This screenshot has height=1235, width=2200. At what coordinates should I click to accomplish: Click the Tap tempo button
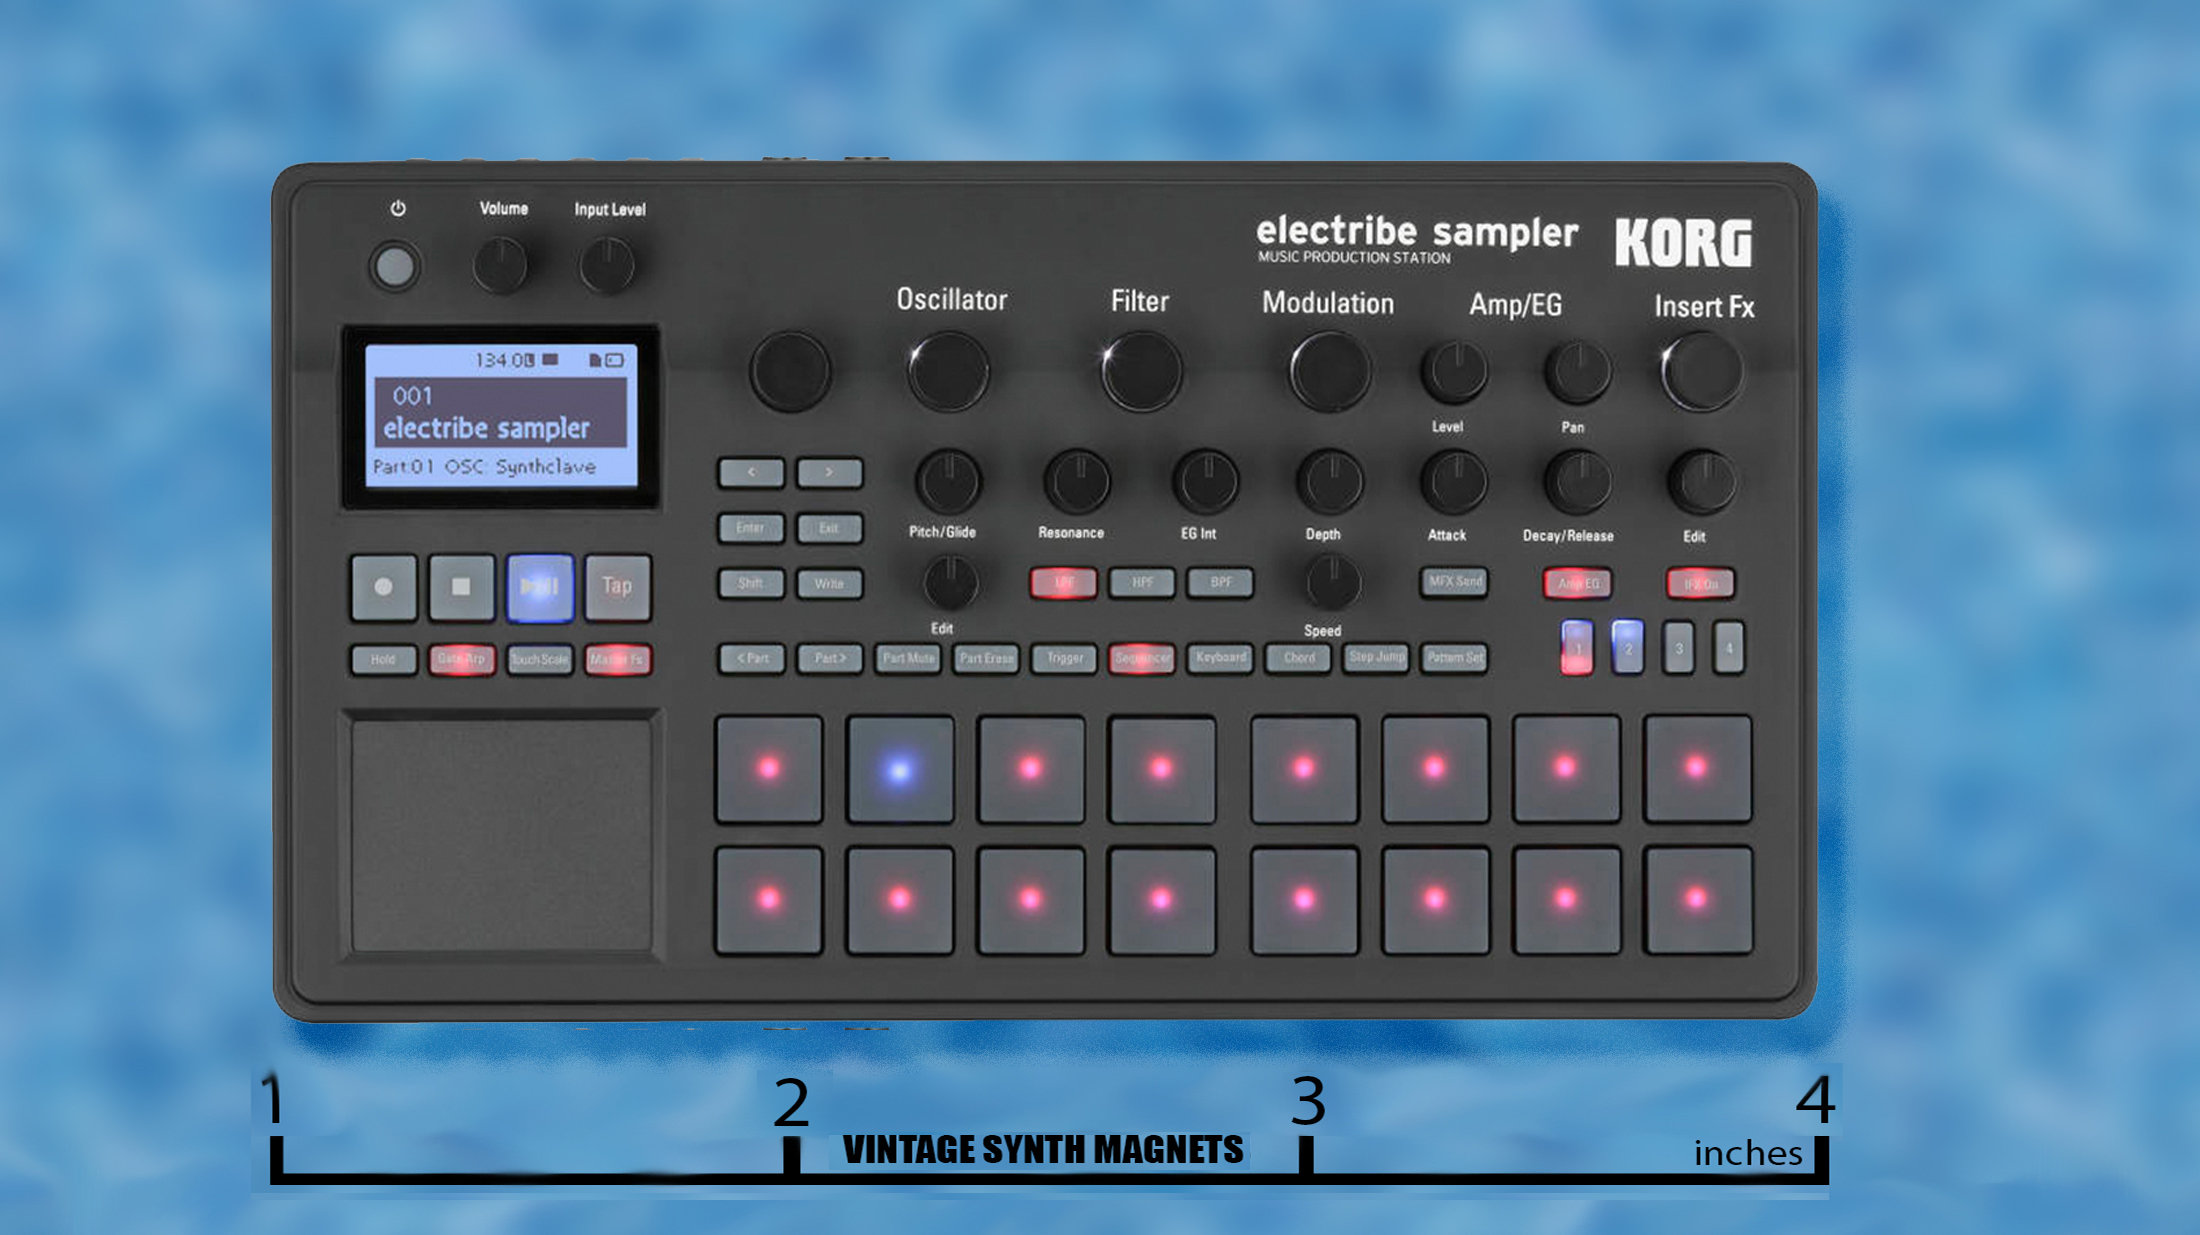pyautogui.click(x=618, y=587)
